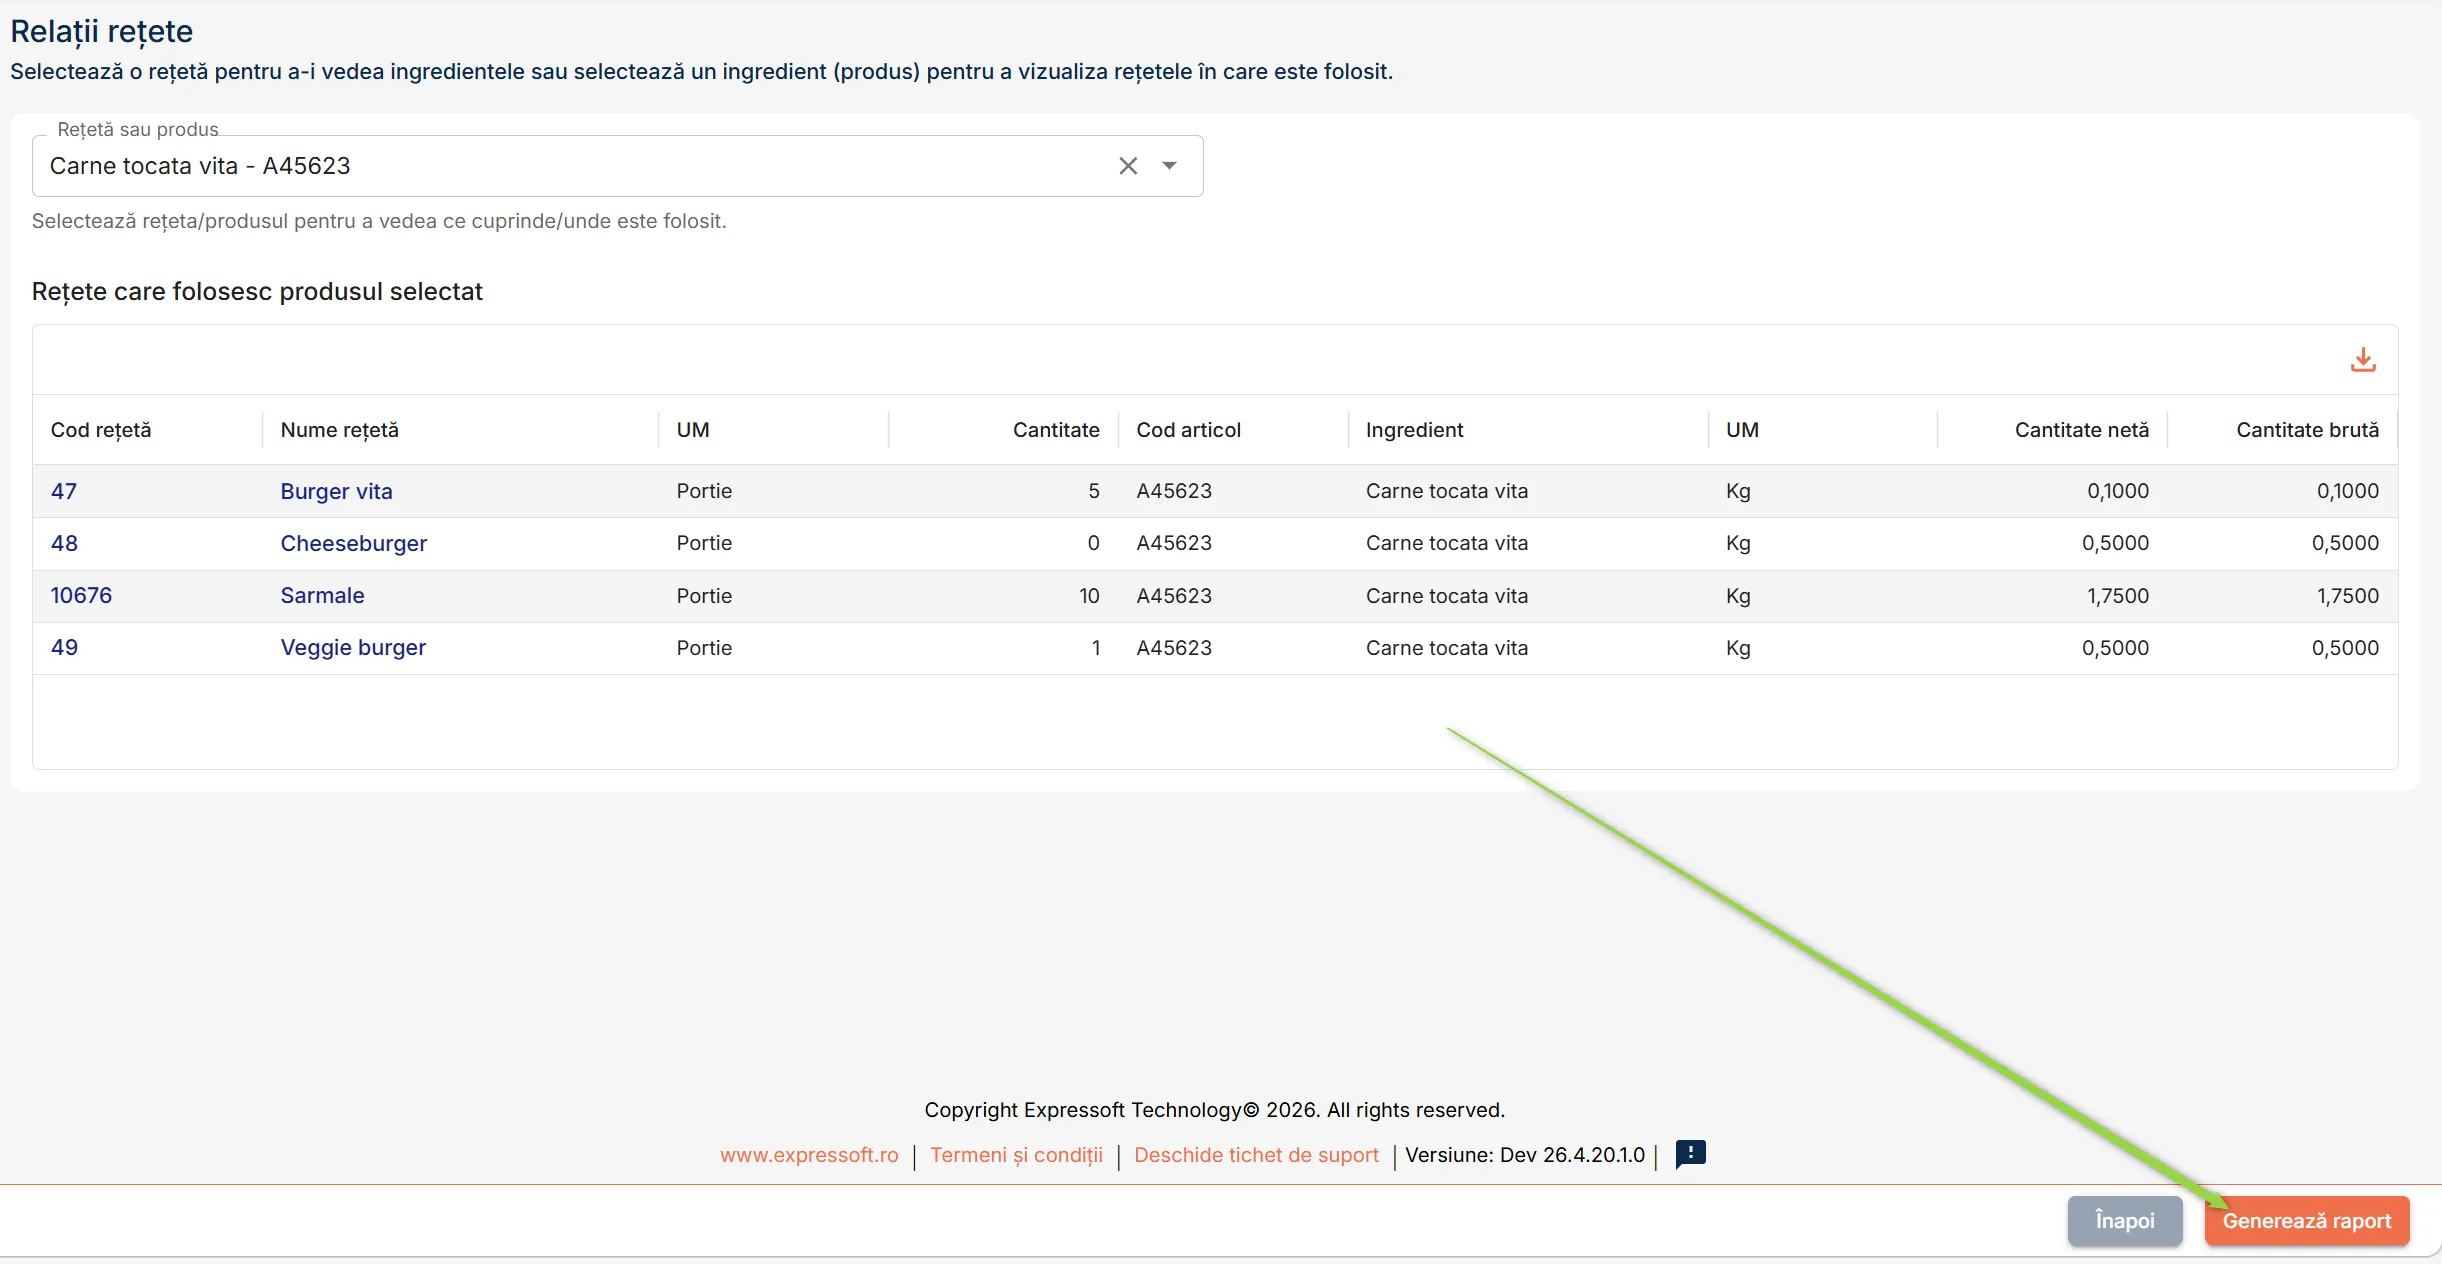Viewport: 2442px width, 1264px height.
Task: Open Termeni și condiții link
Action: (x=1016, y=1155)
